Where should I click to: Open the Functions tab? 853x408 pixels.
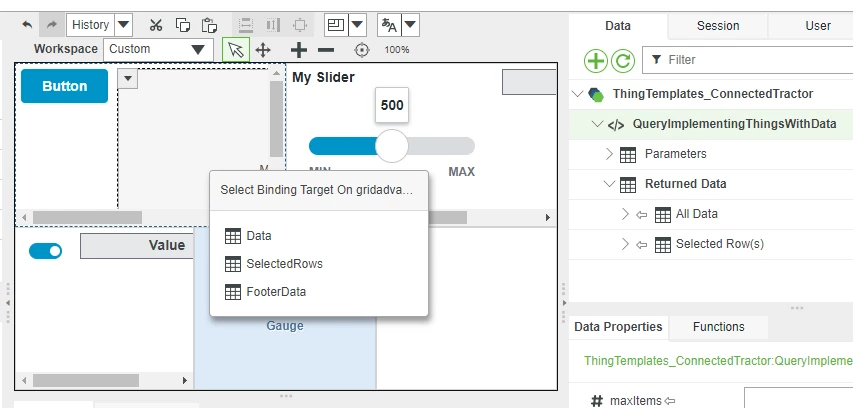click(x=719, y=327)
